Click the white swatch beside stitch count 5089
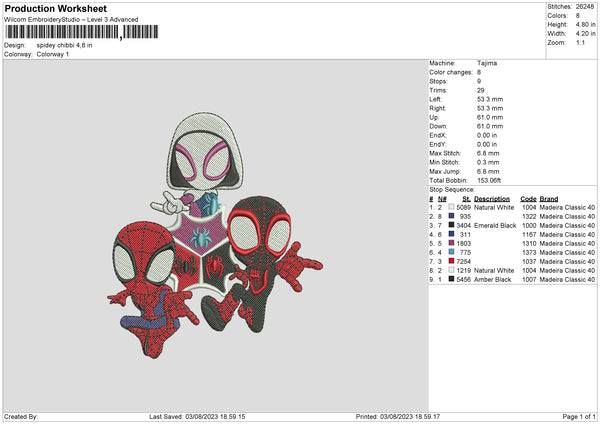The height and width of the screenshot is (424, 600). [x=452, y=207]
